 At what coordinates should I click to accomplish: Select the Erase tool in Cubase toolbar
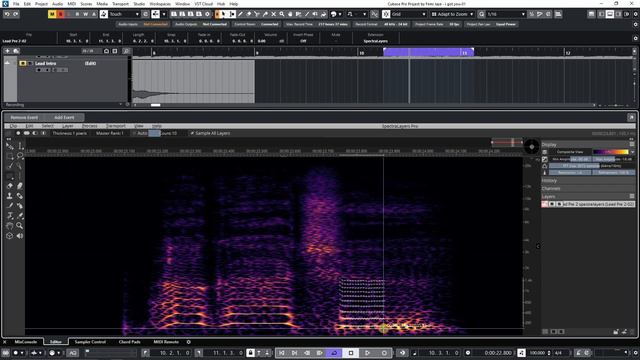(x=249, y=14)
